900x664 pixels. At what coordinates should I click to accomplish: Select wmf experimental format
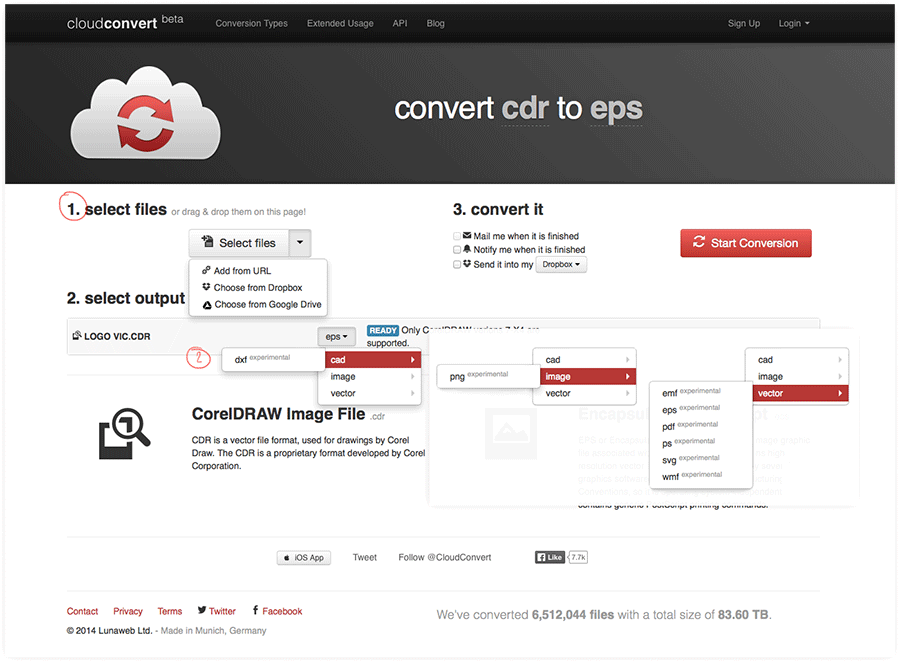(x=700, y=476)
